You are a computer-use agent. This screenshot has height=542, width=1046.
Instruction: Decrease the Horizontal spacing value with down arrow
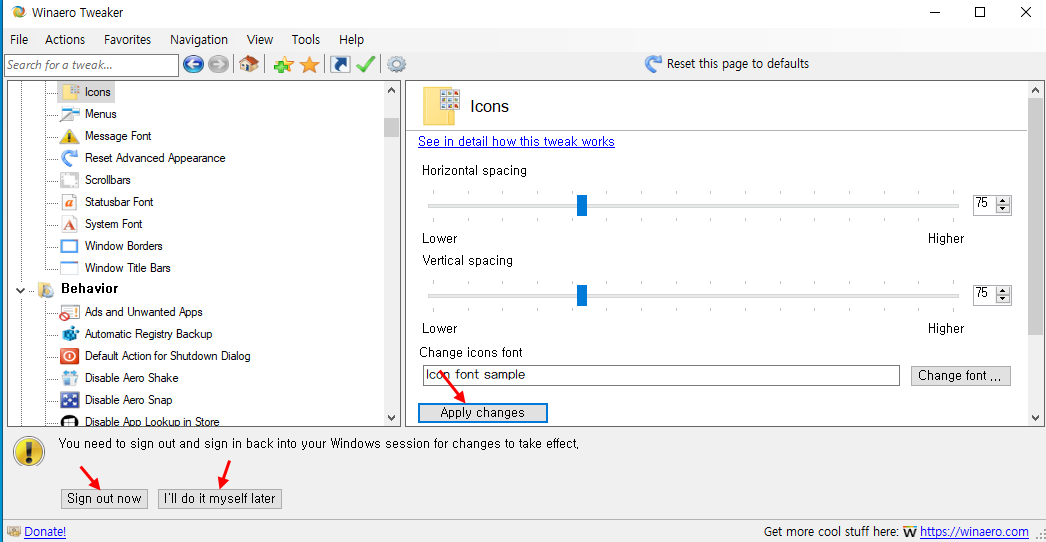(x=1002, y=210)
